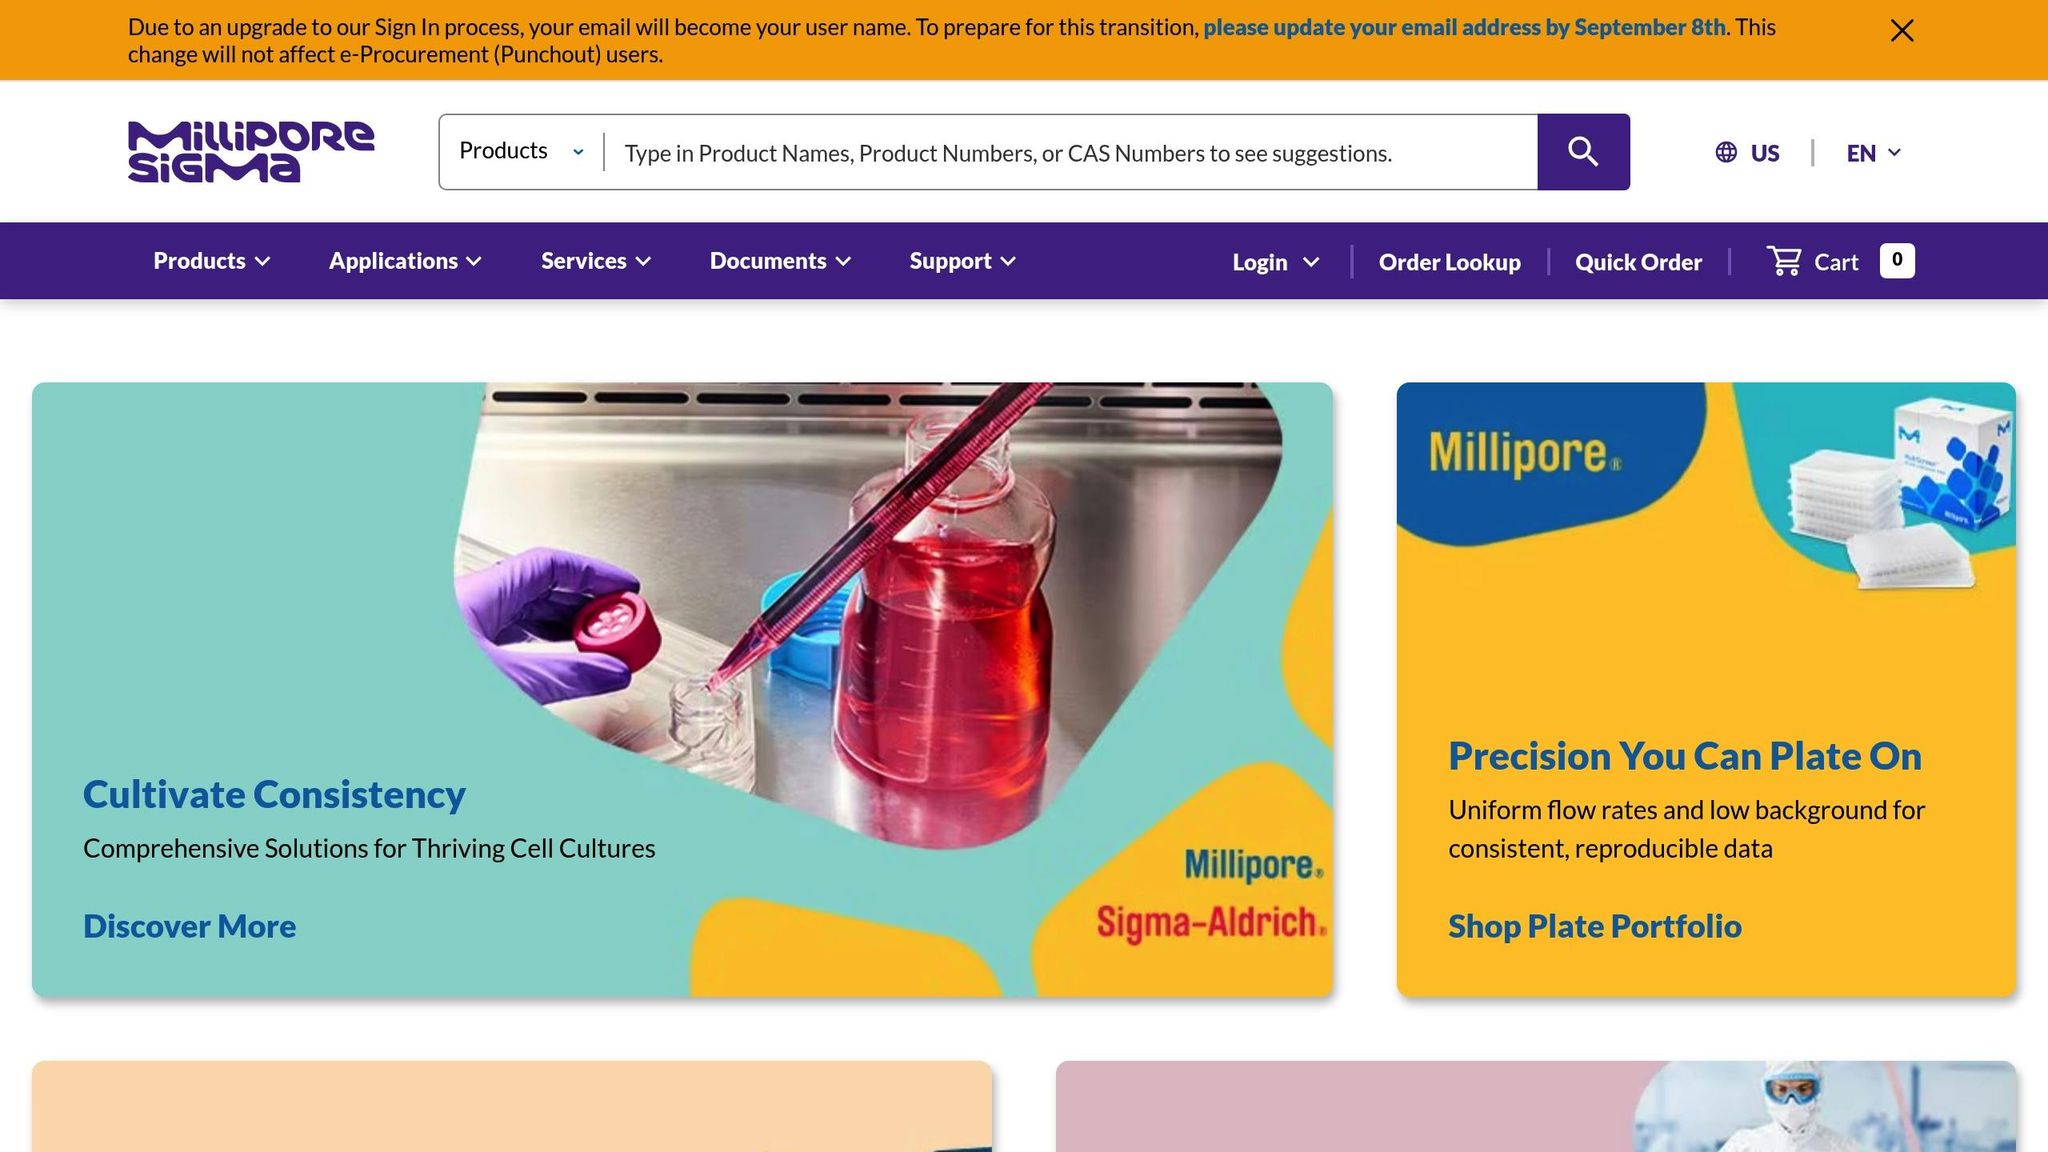The height and width of the screenshot is (1152, 2048).
Task: Focus the product search input field
Action: 1071,153
